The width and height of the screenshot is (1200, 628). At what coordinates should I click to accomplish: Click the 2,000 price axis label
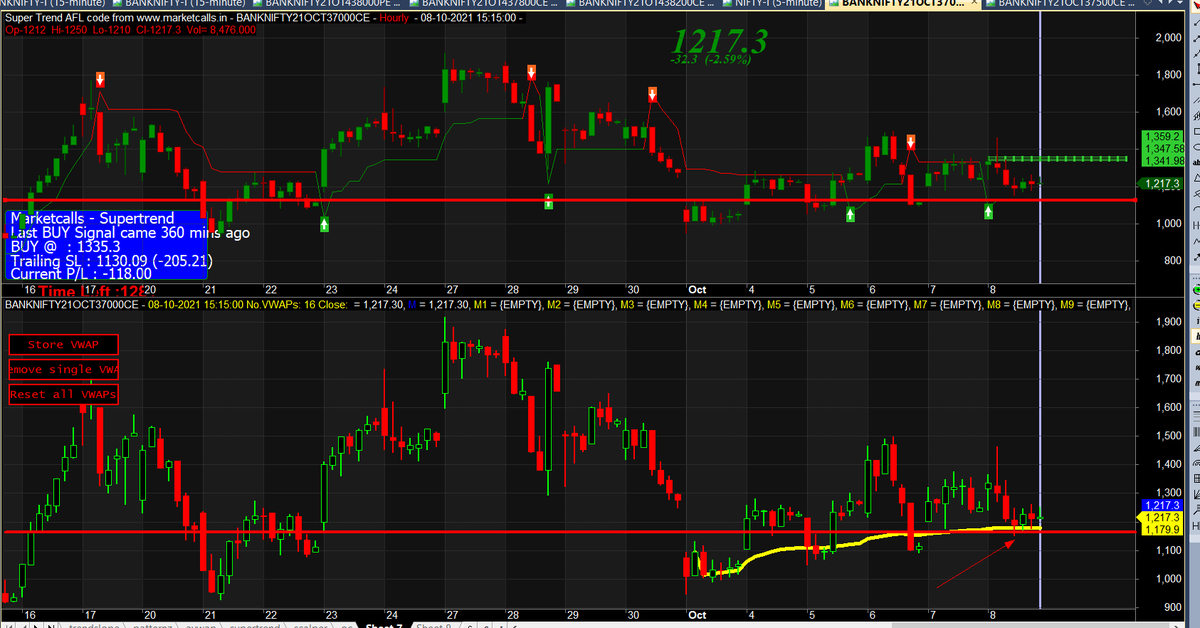[x=1169, y=38]
